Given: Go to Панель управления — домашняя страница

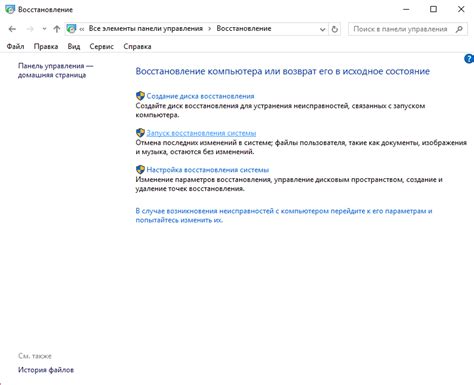Looking at the screenshot, I should tap(55, 70).
